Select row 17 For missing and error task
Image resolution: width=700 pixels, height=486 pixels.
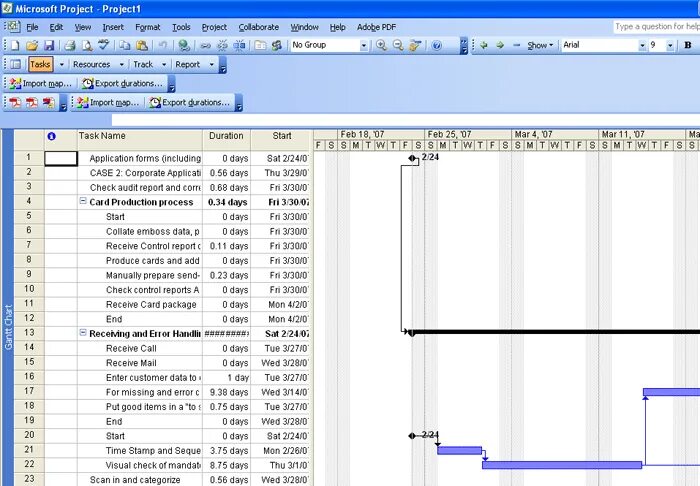[29, 391]
